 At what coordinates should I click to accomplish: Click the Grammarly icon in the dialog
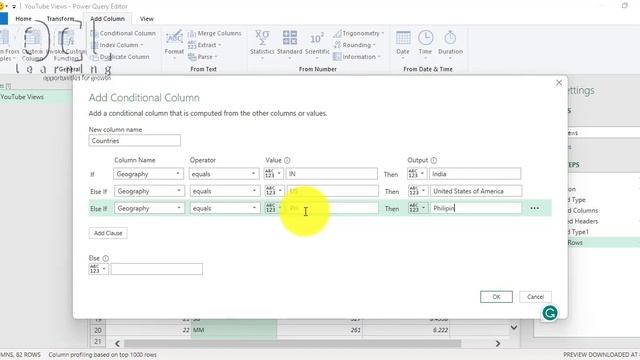[x=550, y=313]
